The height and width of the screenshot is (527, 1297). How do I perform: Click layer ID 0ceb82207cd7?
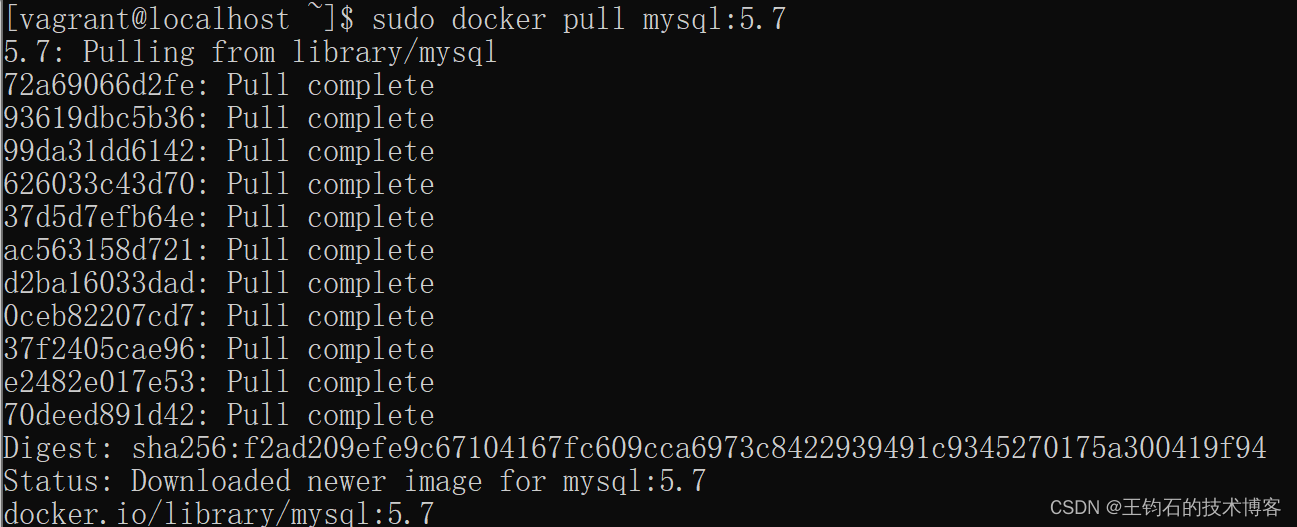104,316
